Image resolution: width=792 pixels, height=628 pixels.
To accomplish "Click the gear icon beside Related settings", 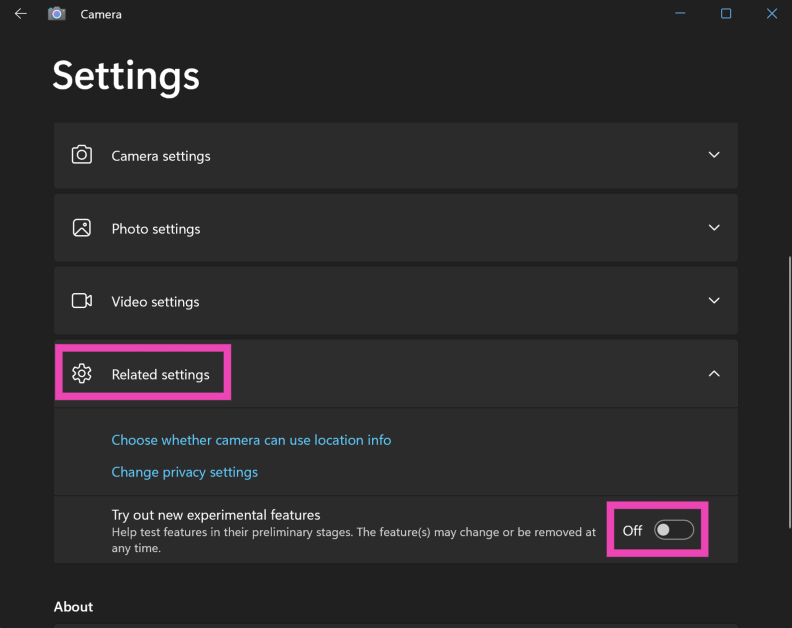I will click(82, 374).
